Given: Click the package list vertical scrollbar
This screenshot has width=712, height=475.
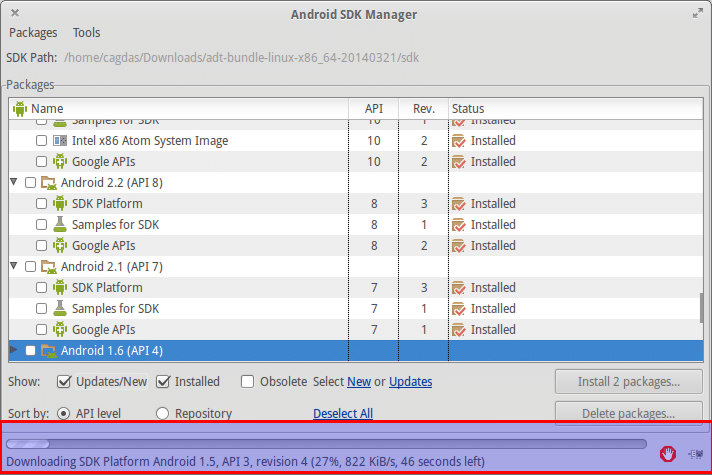Looking at the screenshot, I should 702,307.
